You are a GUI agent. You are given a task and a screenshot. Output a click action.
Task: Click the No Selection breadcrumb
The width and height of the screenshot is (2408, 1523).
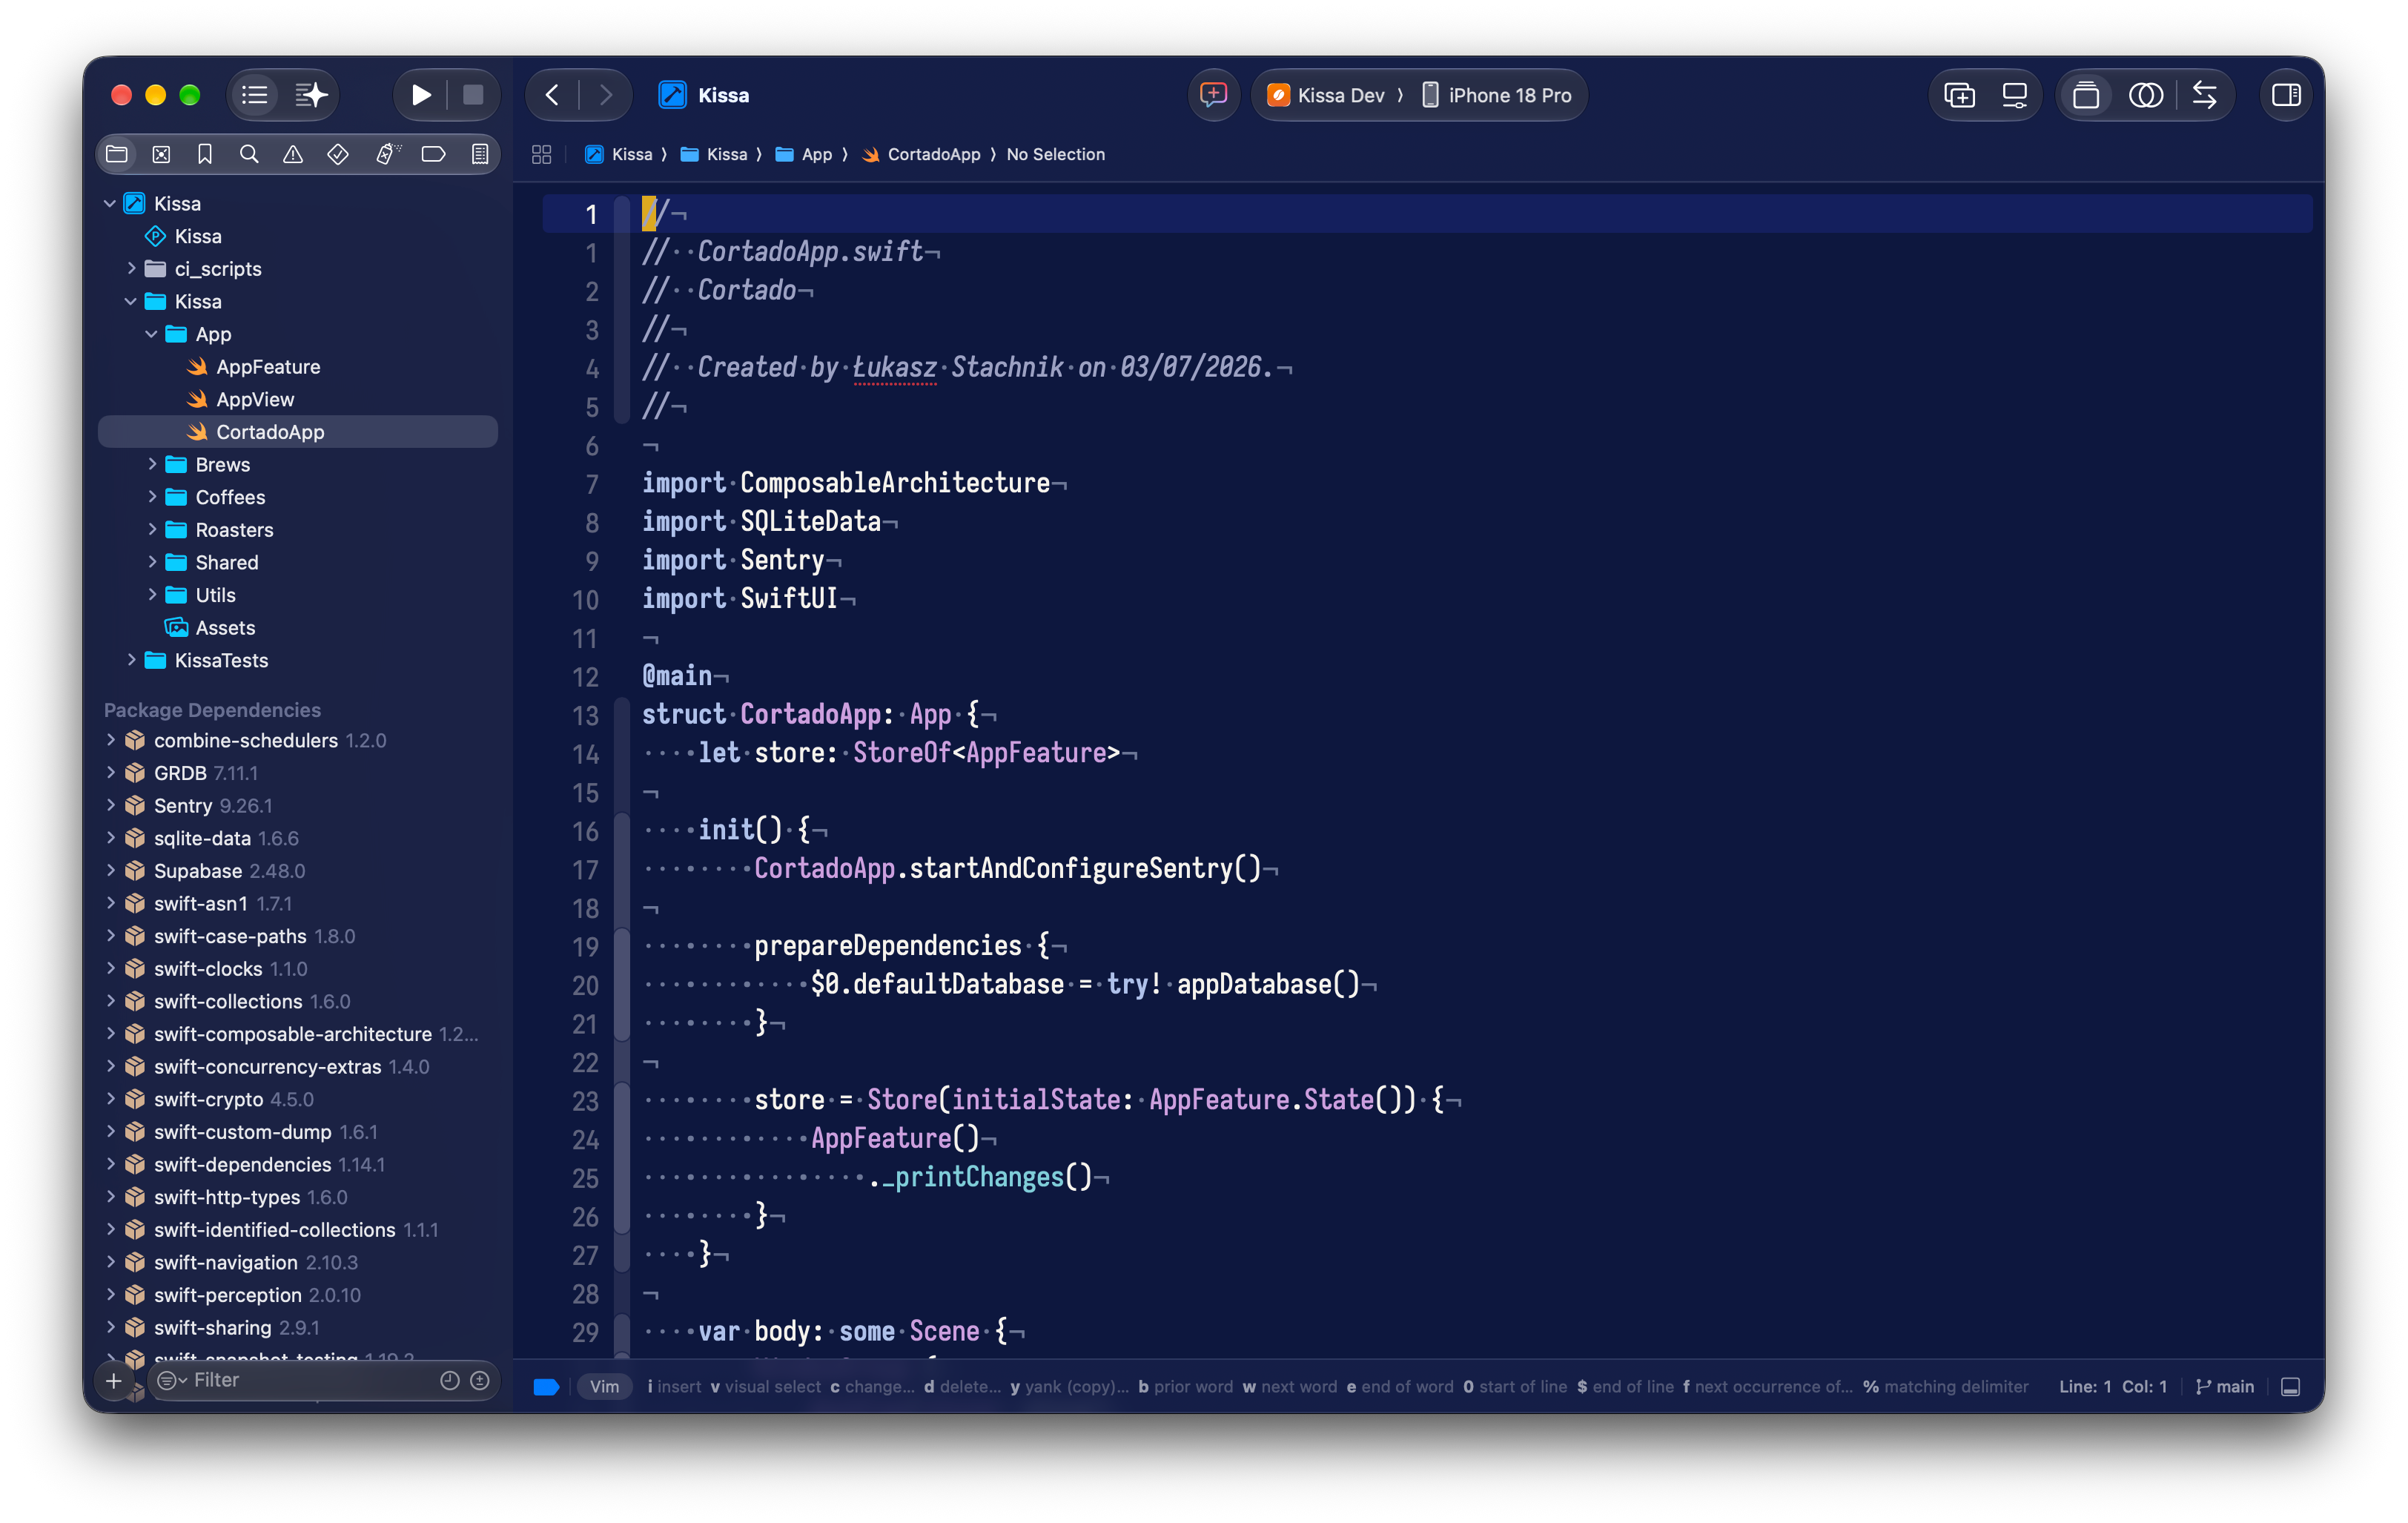[1055, 154]
